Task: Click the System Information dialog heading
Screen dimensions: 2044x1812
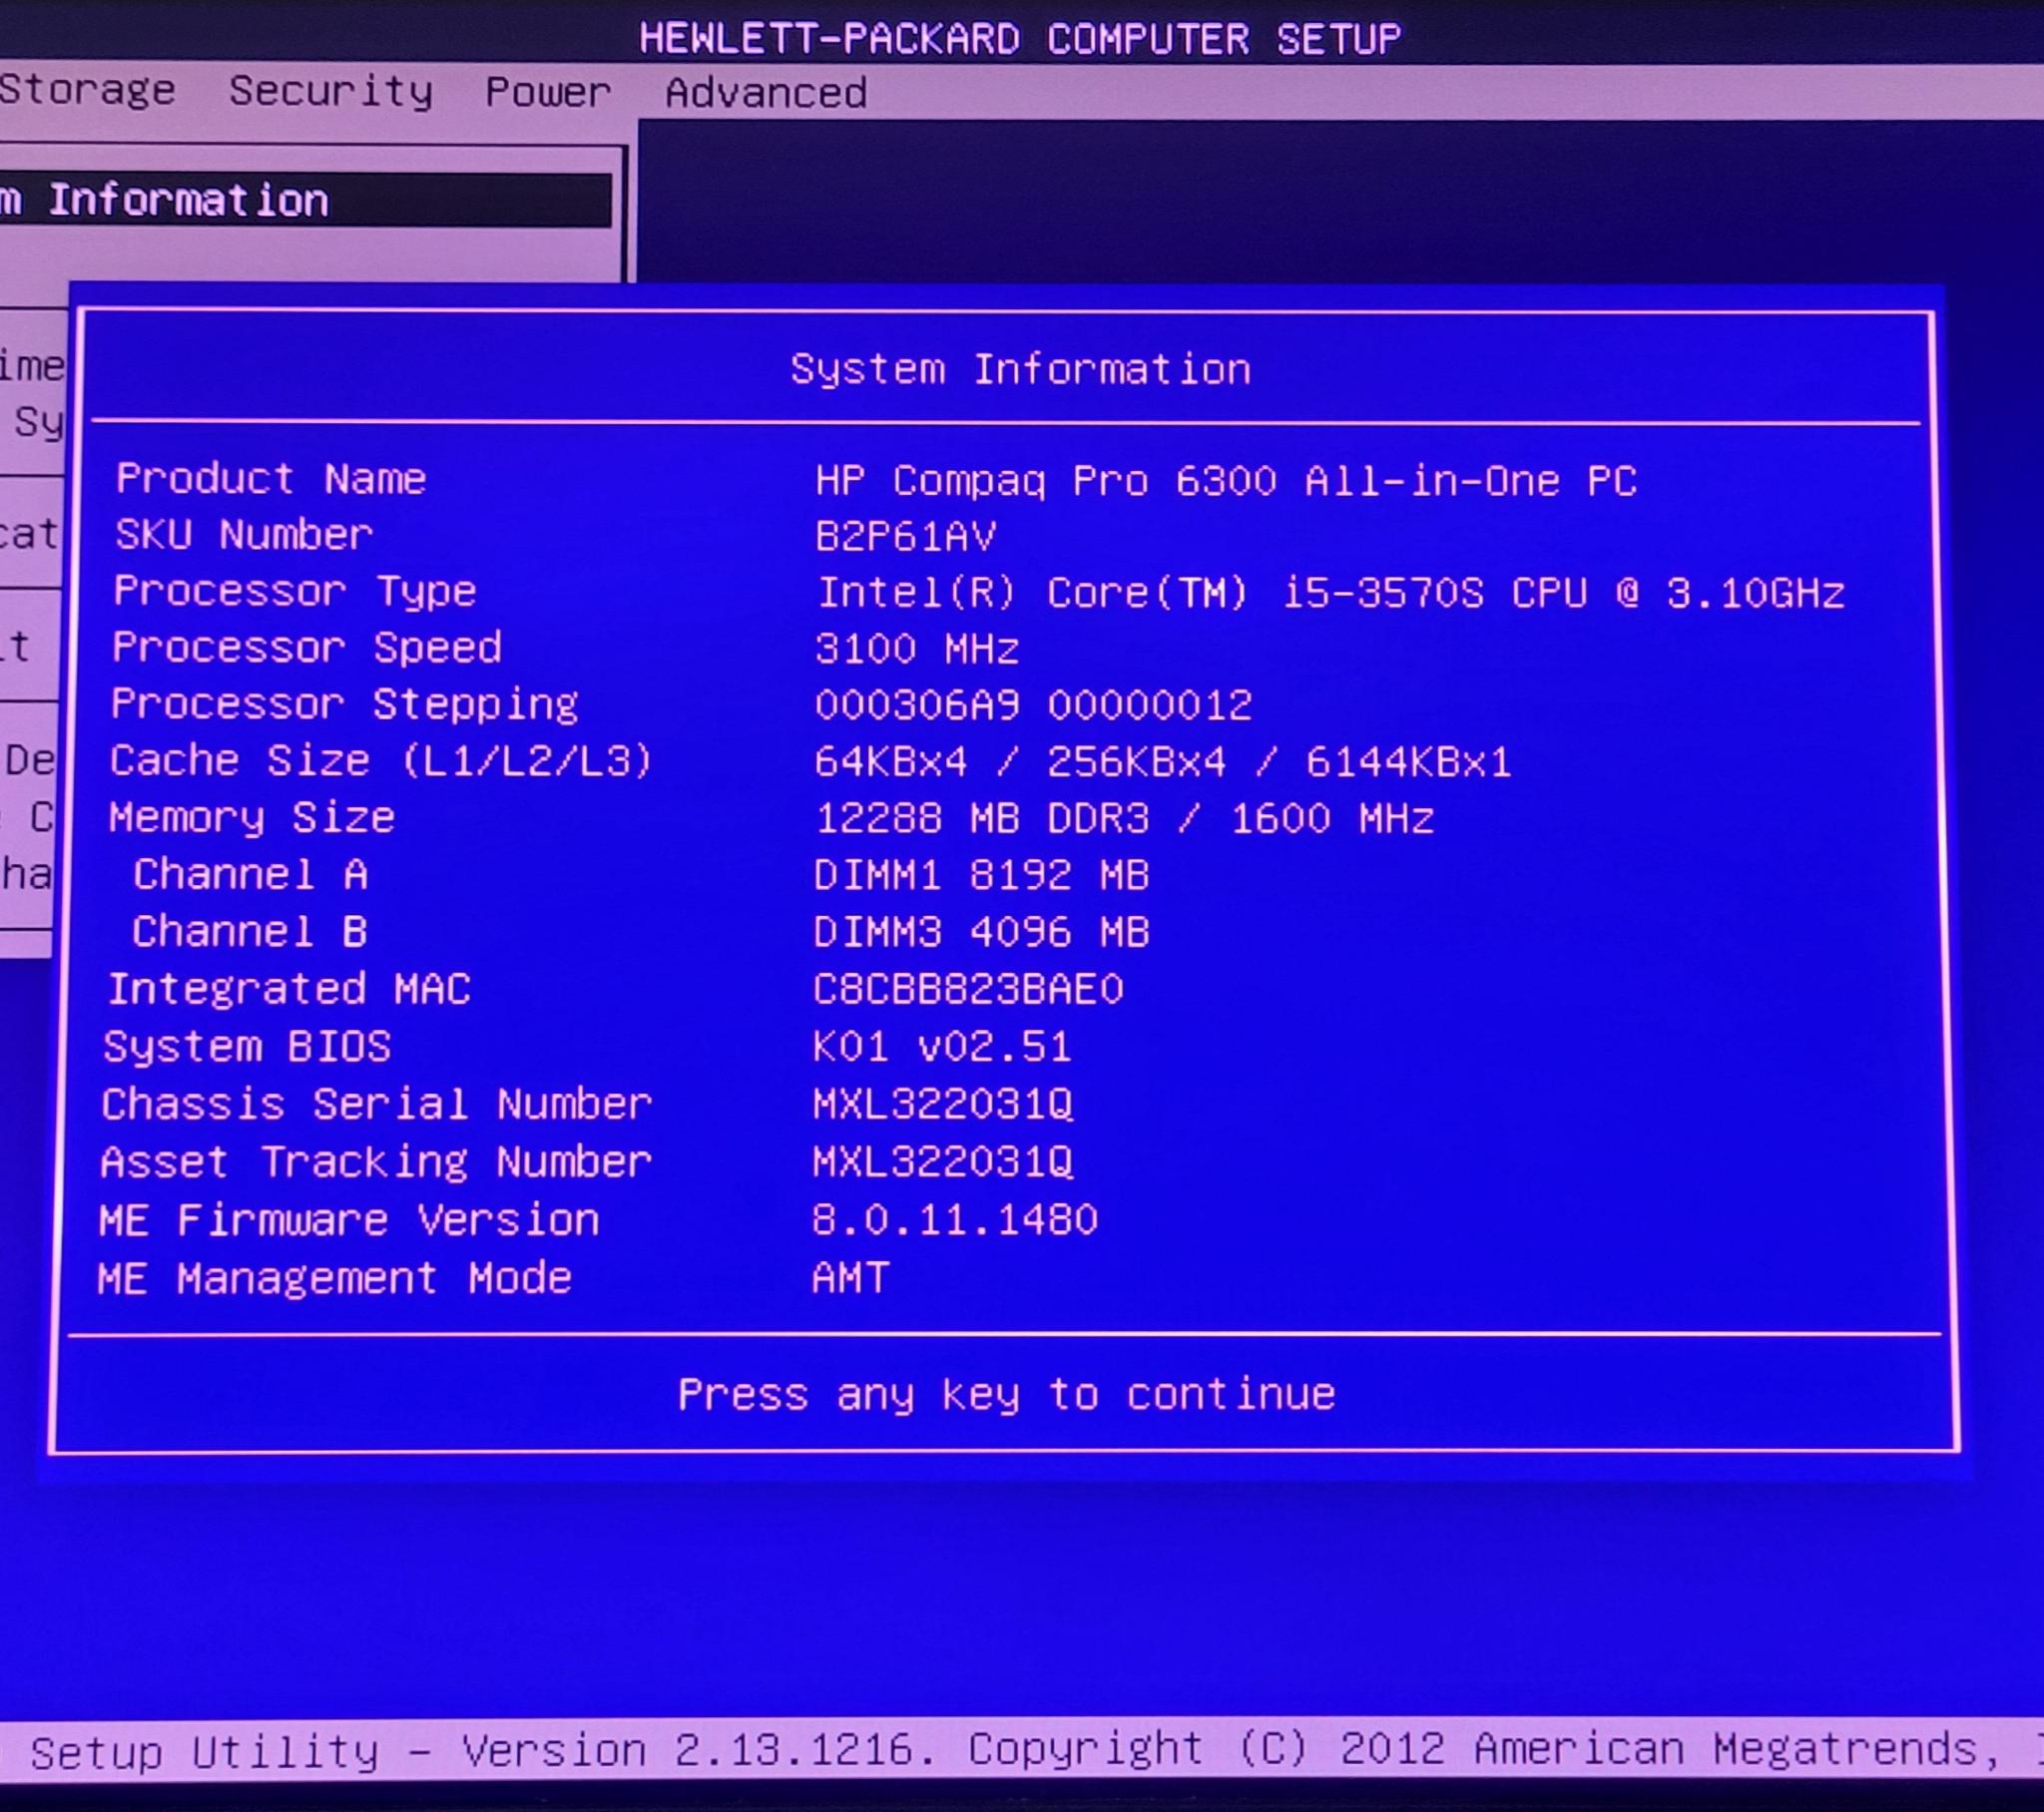Action: click(x=1020, y=370)
